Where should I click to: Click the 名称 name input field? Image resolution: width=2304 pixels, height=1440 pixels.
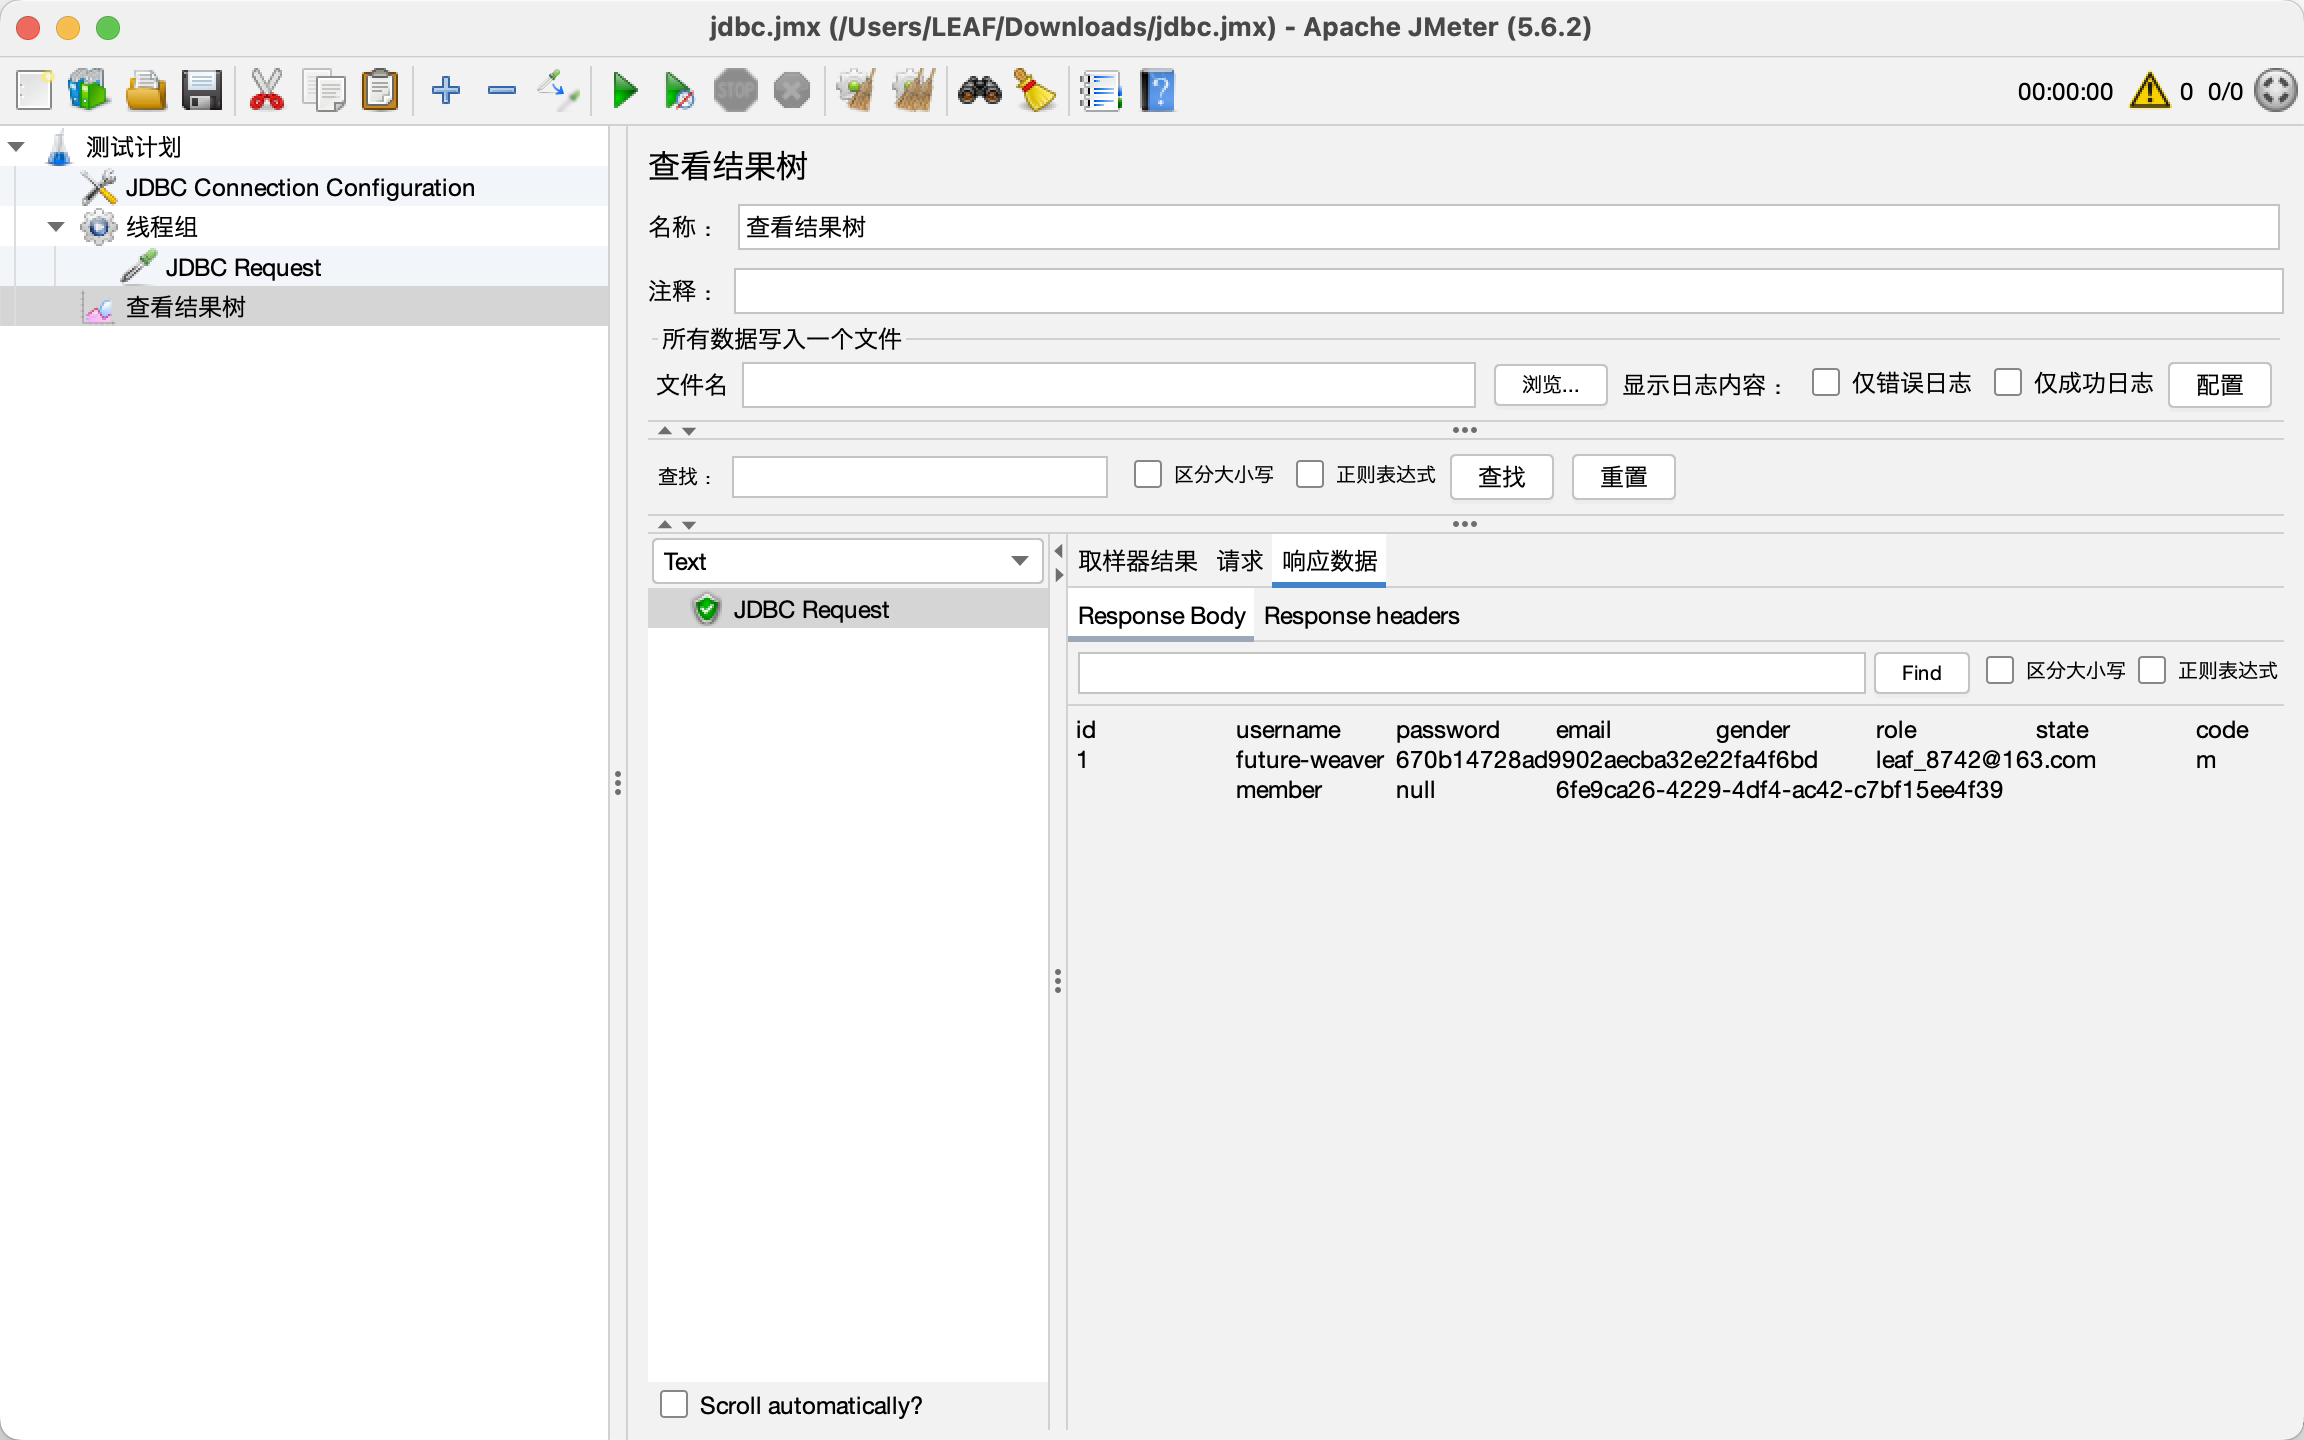(x=1508, y=227)
